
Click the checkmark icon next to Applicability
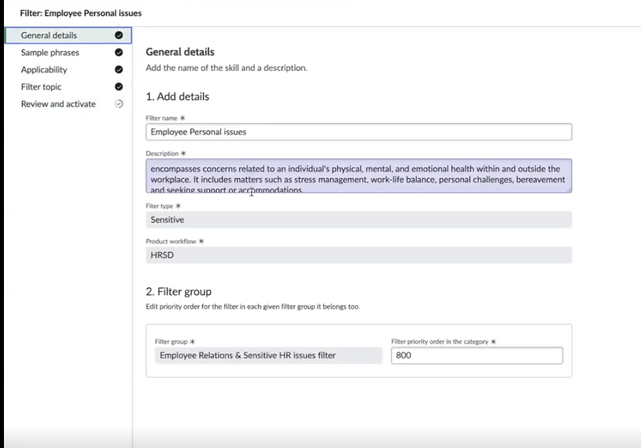point(119,69)
